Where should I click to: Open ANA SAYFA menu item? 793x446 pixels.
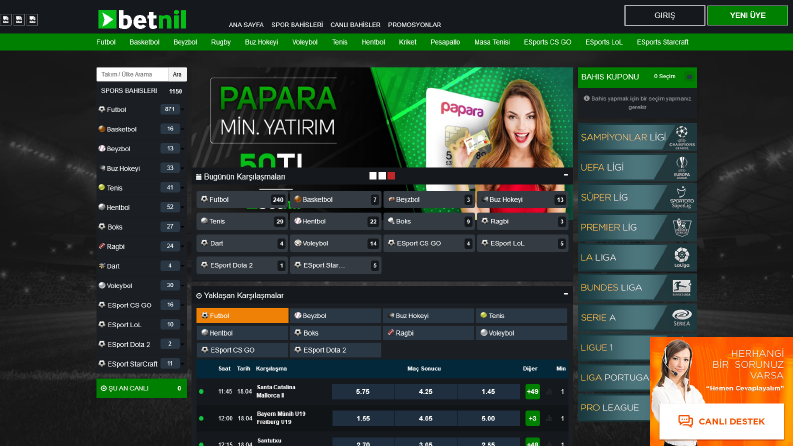(x=246, y=24)
